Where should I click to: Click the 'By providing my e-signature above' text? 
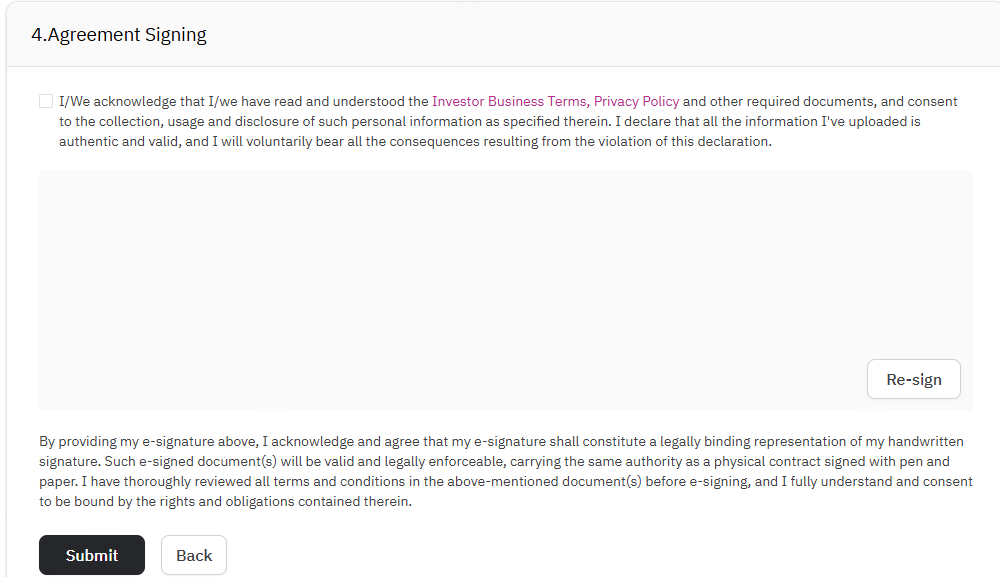point(150,441)
